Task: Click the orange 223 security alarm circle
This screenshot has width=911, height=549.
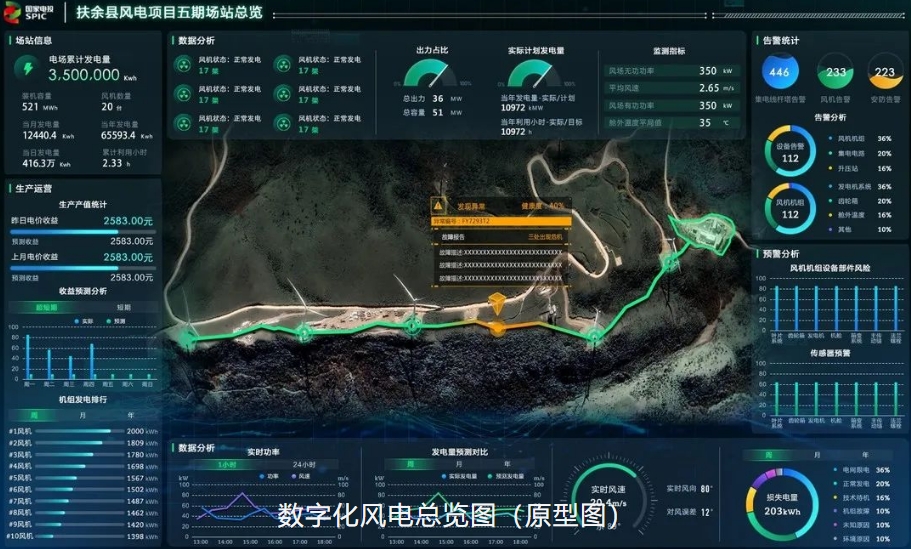Action: point(884,72)
